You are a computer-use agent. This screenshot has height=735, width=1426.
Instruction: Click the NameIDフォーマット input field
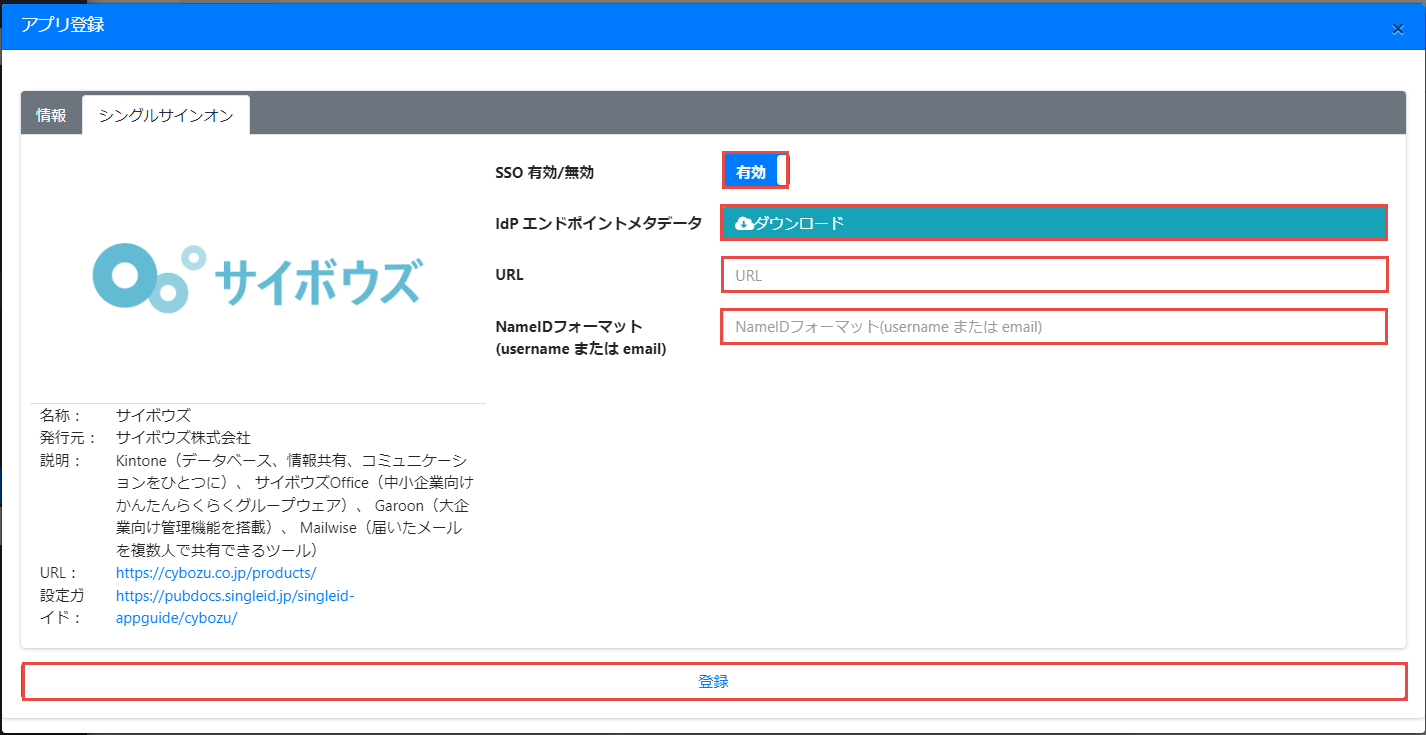(1054, 327)
